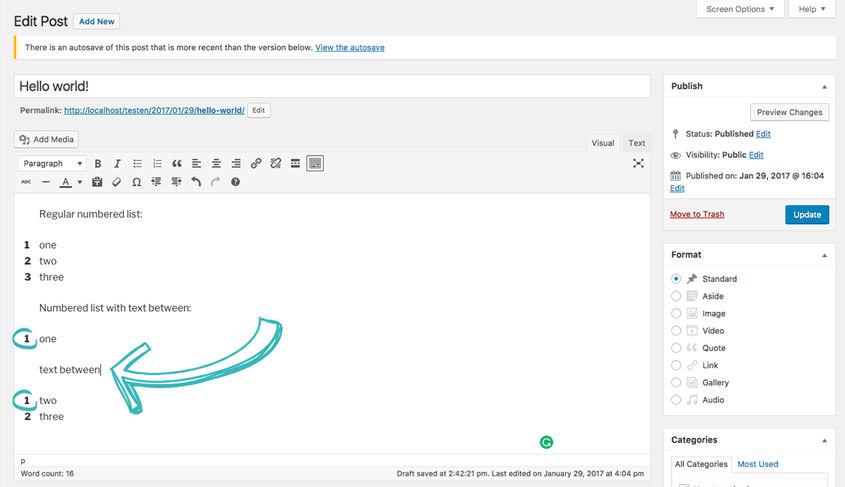The height and width of the screenshot is (487, 845).
Task: Expand the Screen Options panel
Action: point(741,9)
